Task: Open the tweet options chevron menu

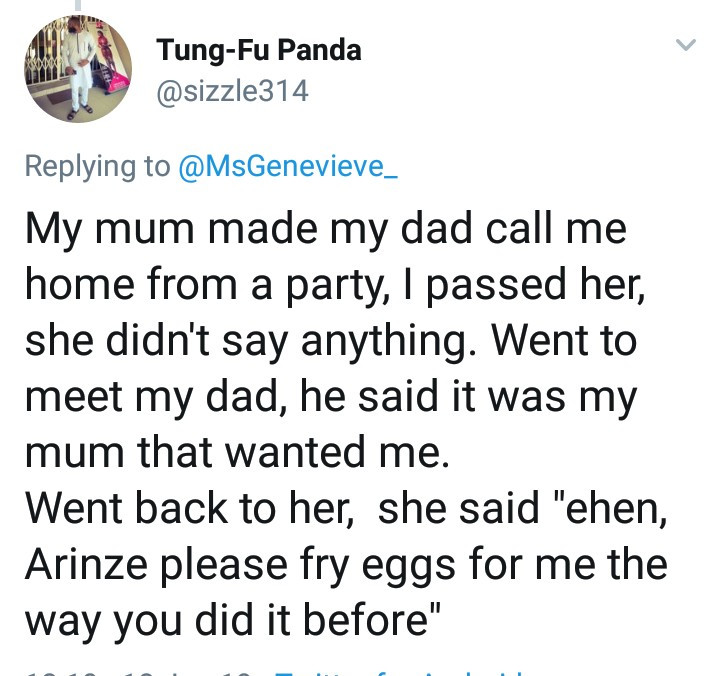Action: click(686, 45)
